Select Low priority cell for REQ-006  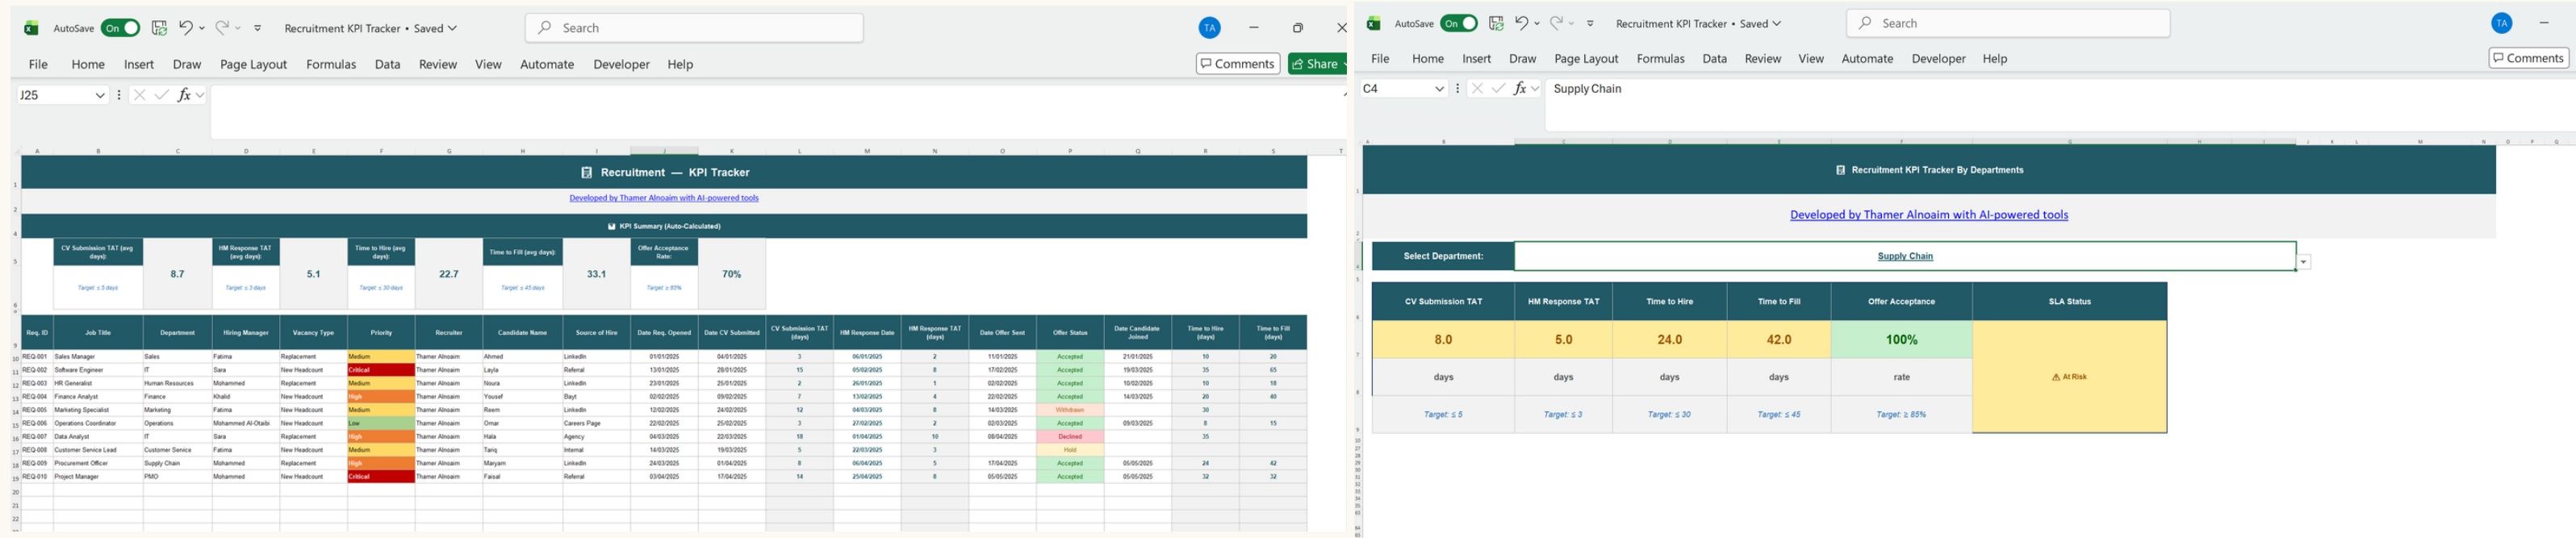coord(381,423)
